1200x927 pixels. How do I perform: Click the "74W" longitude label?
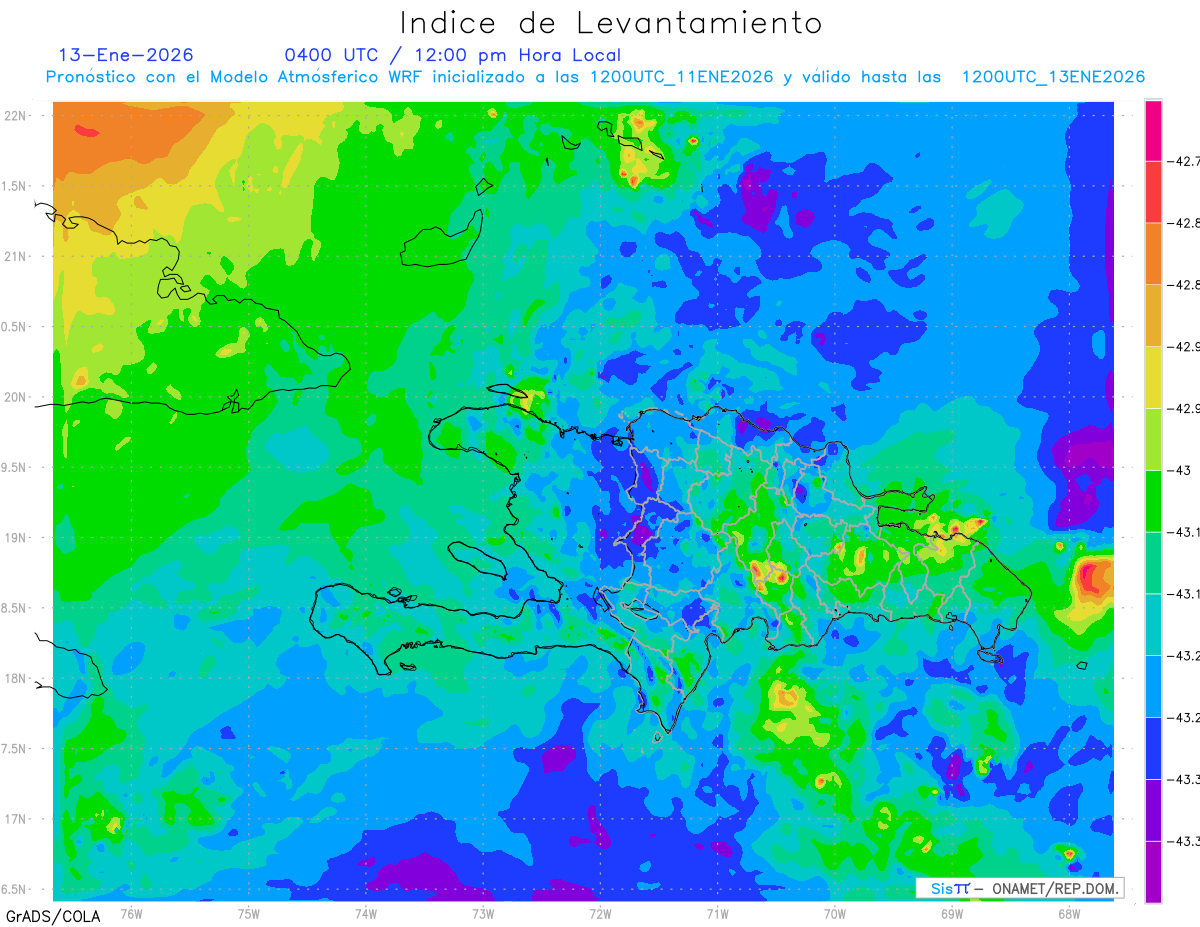click(x=366, y=913)
